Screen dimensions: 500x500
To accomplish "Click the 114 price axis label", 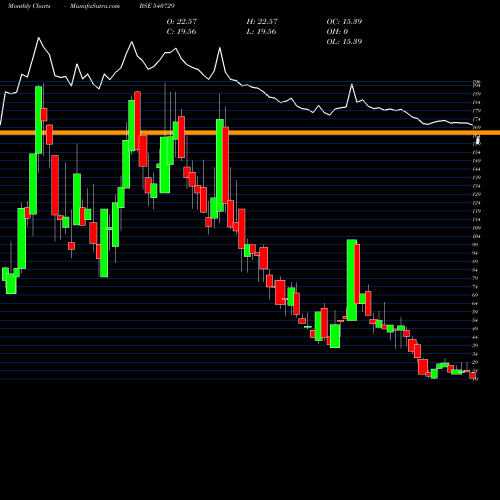I will (477, 219).
